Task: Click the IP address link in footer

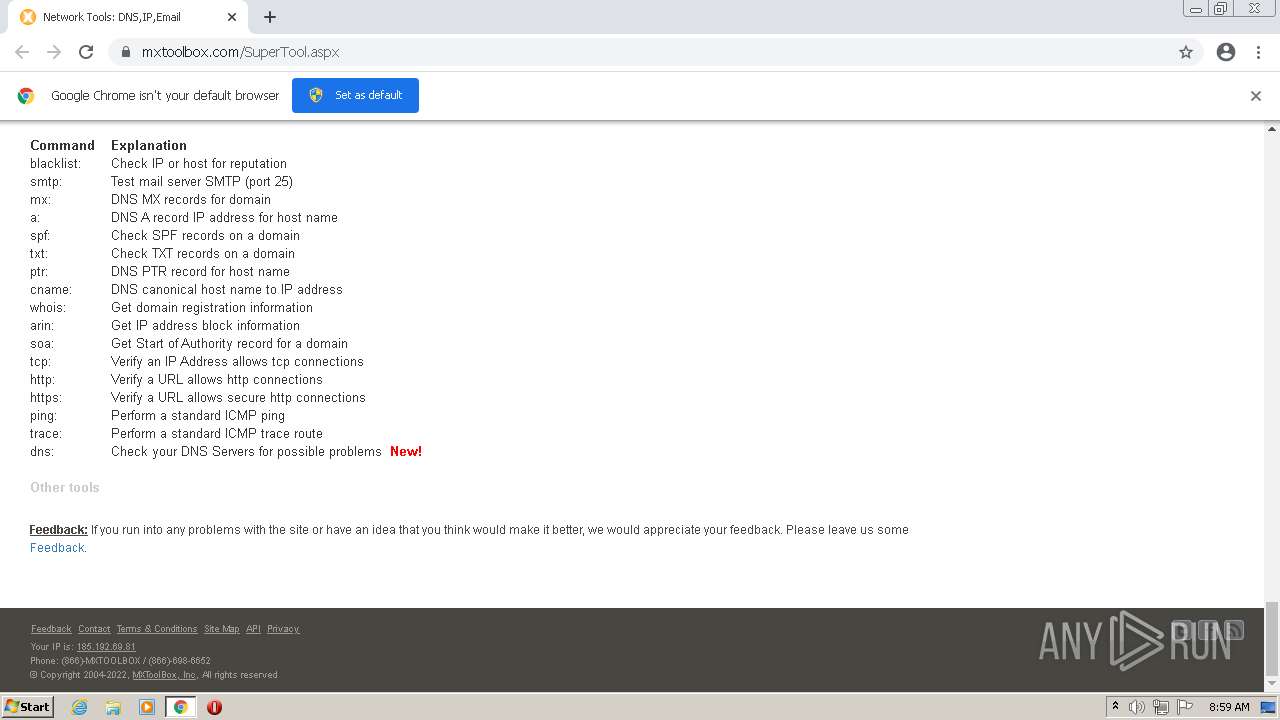Action: point(106,647)
